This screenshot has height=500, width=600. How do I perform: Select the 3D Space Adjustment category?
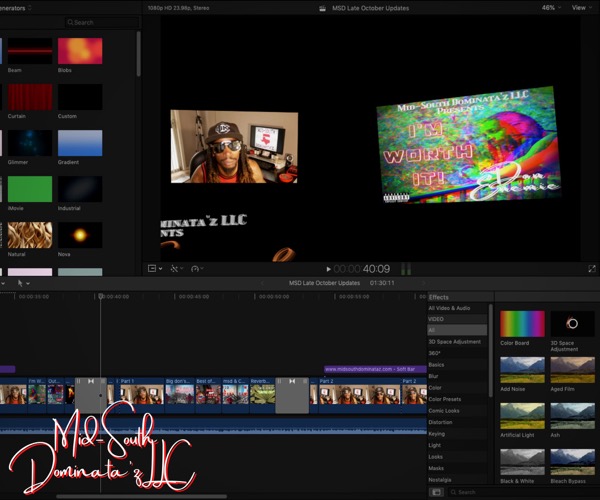[x=457, y=342]
